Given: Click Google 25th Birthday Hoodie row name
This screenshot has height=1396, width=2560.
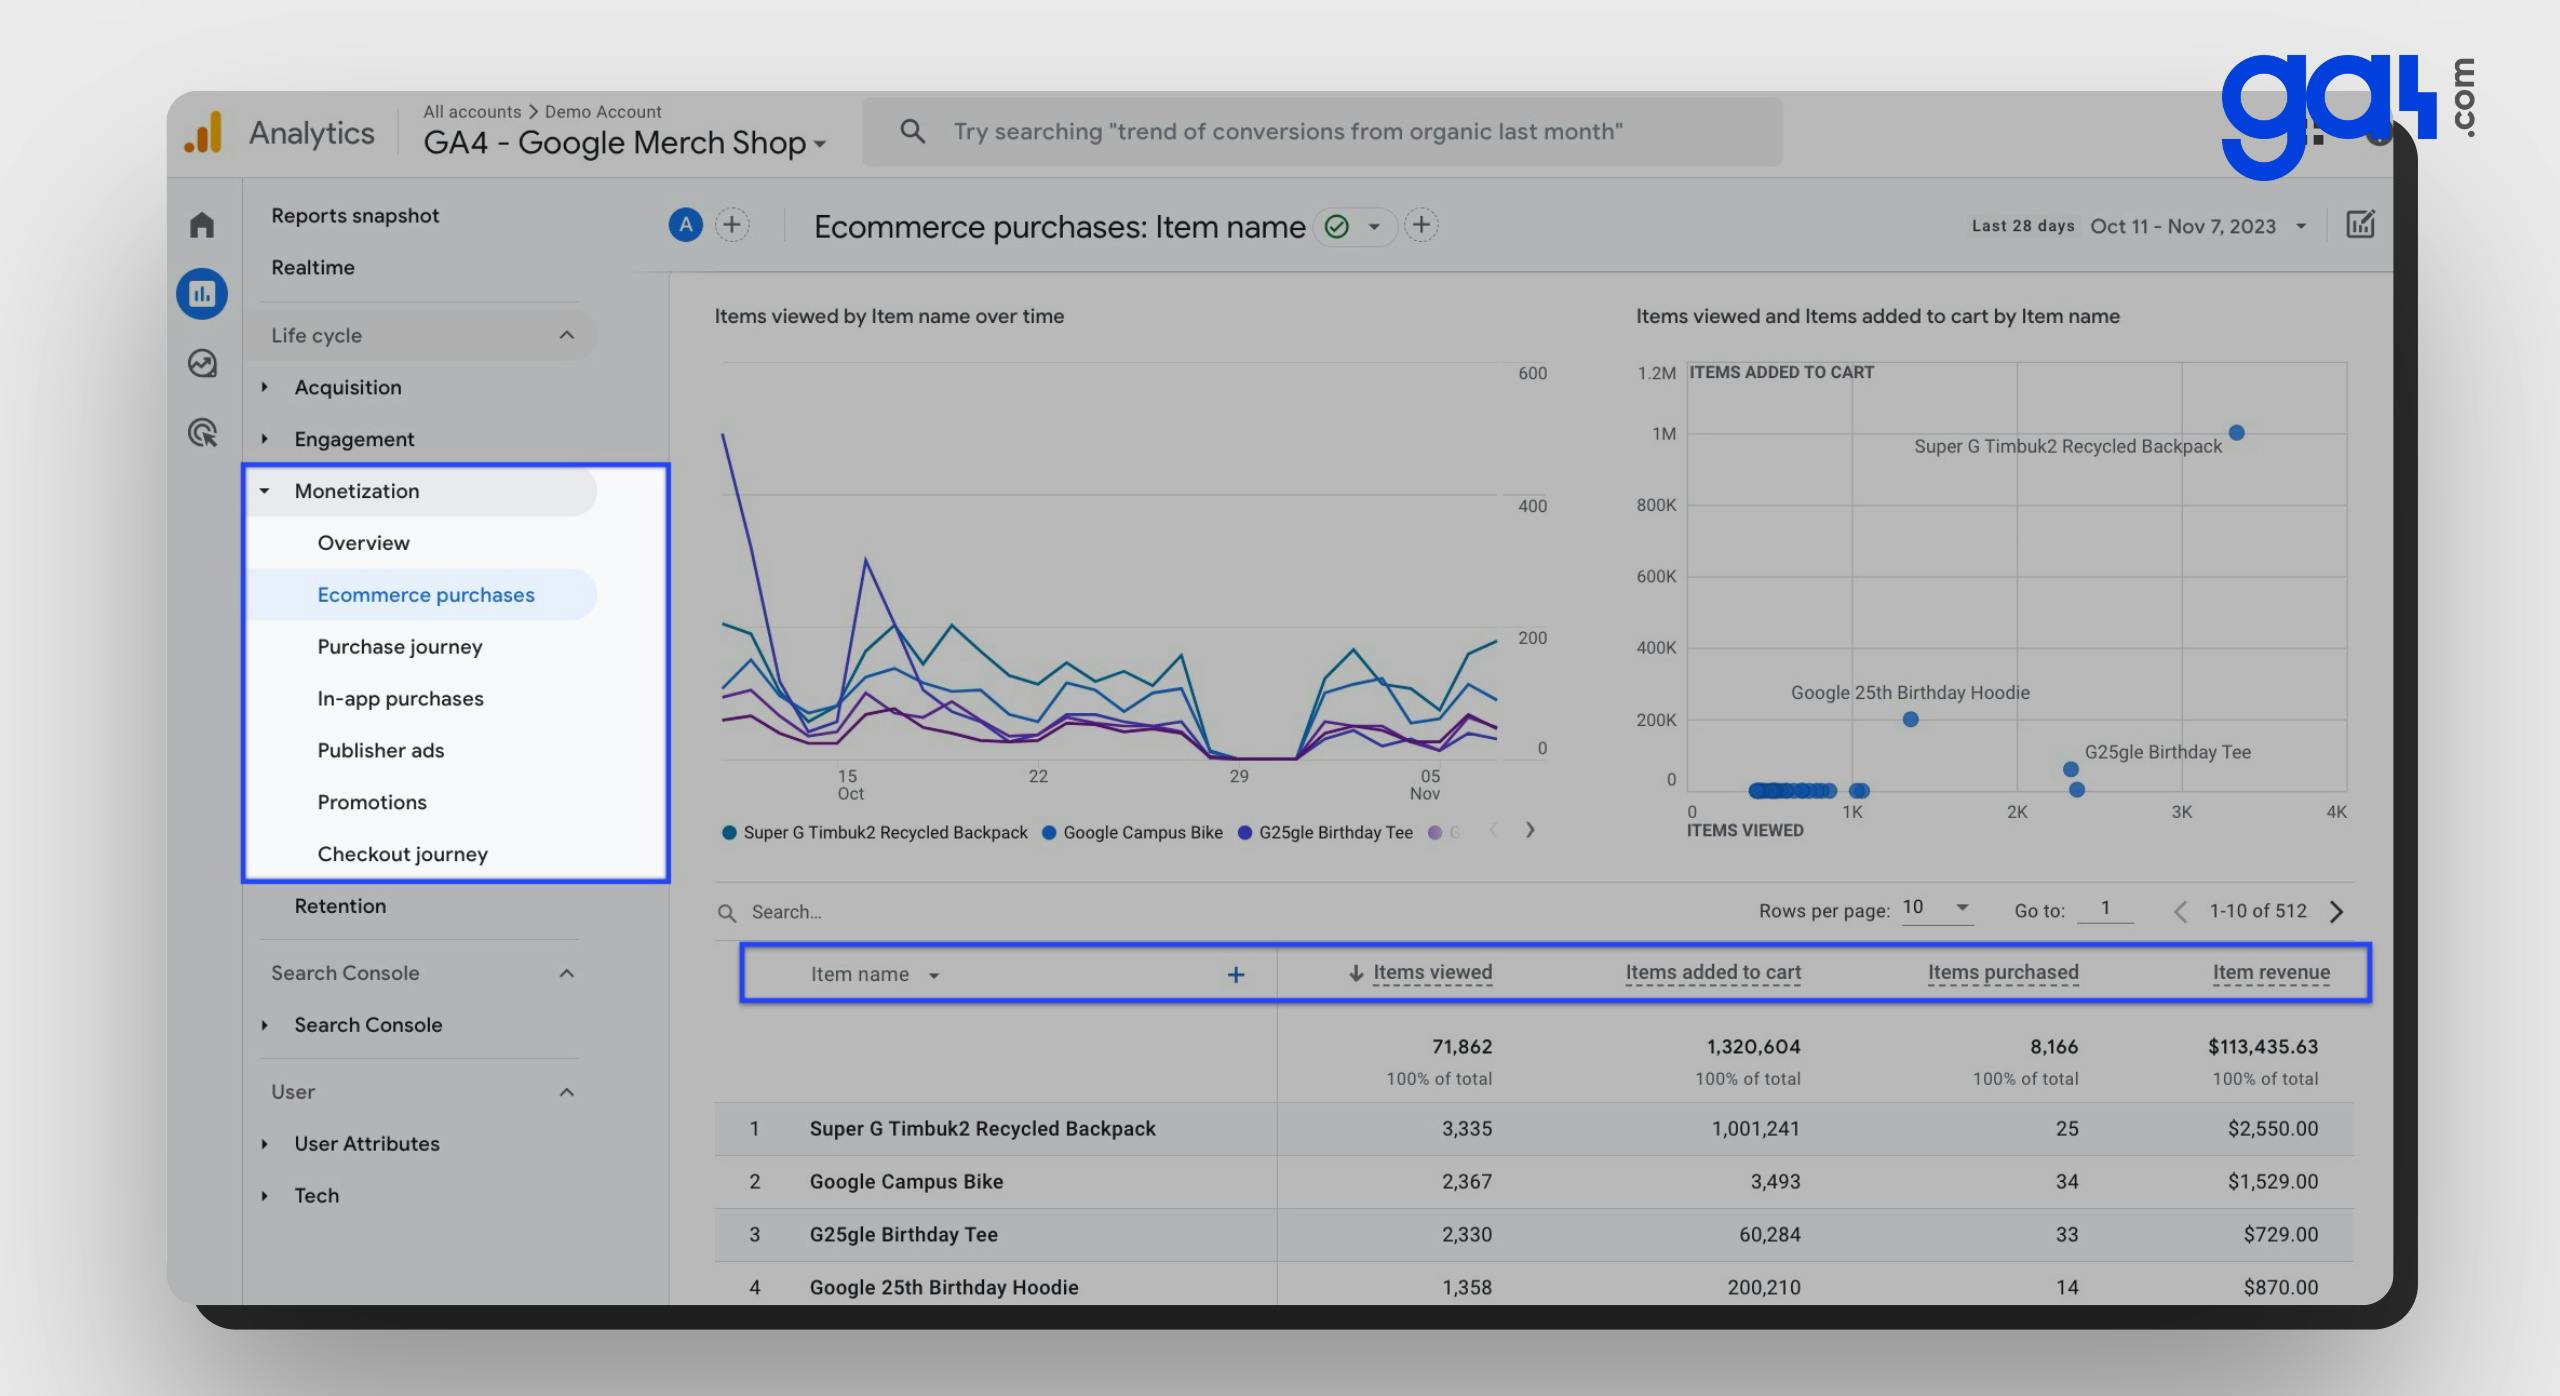Looking at the screenshot, I should pos(944,1288).
